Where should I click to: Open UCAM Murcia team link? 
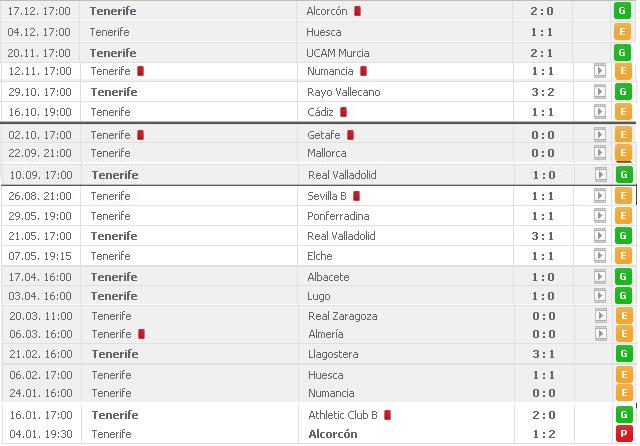coord(338,53)
